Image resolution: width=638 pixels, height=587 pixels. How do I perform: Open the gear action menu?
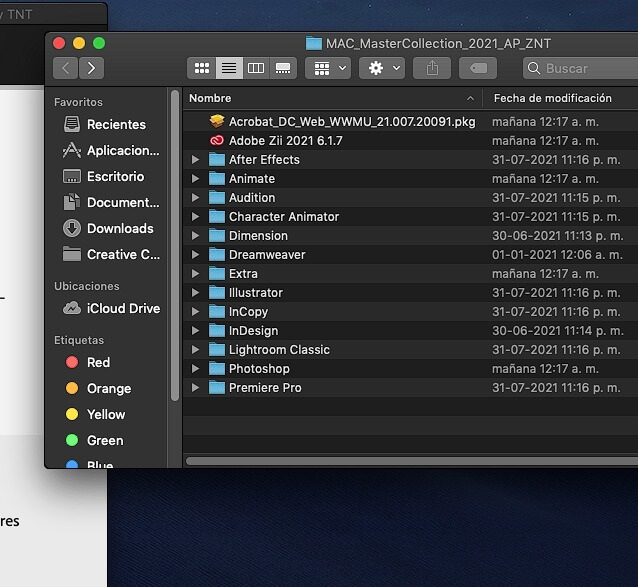pos(382,68)
